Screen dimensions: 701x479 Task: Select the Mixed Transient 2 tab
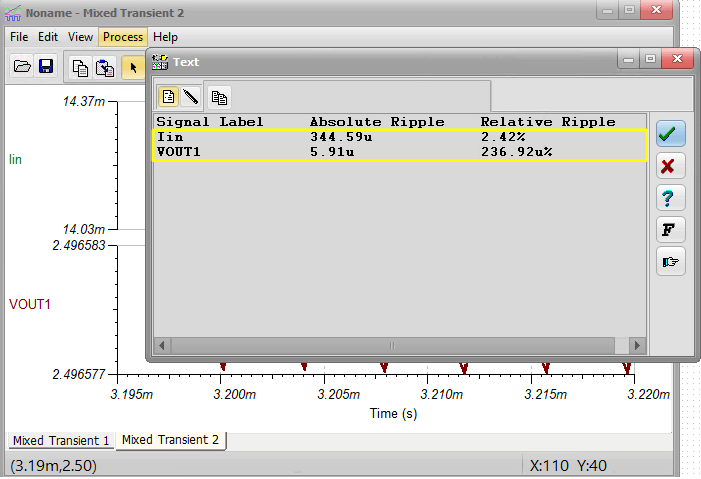[x=170, y=440]
